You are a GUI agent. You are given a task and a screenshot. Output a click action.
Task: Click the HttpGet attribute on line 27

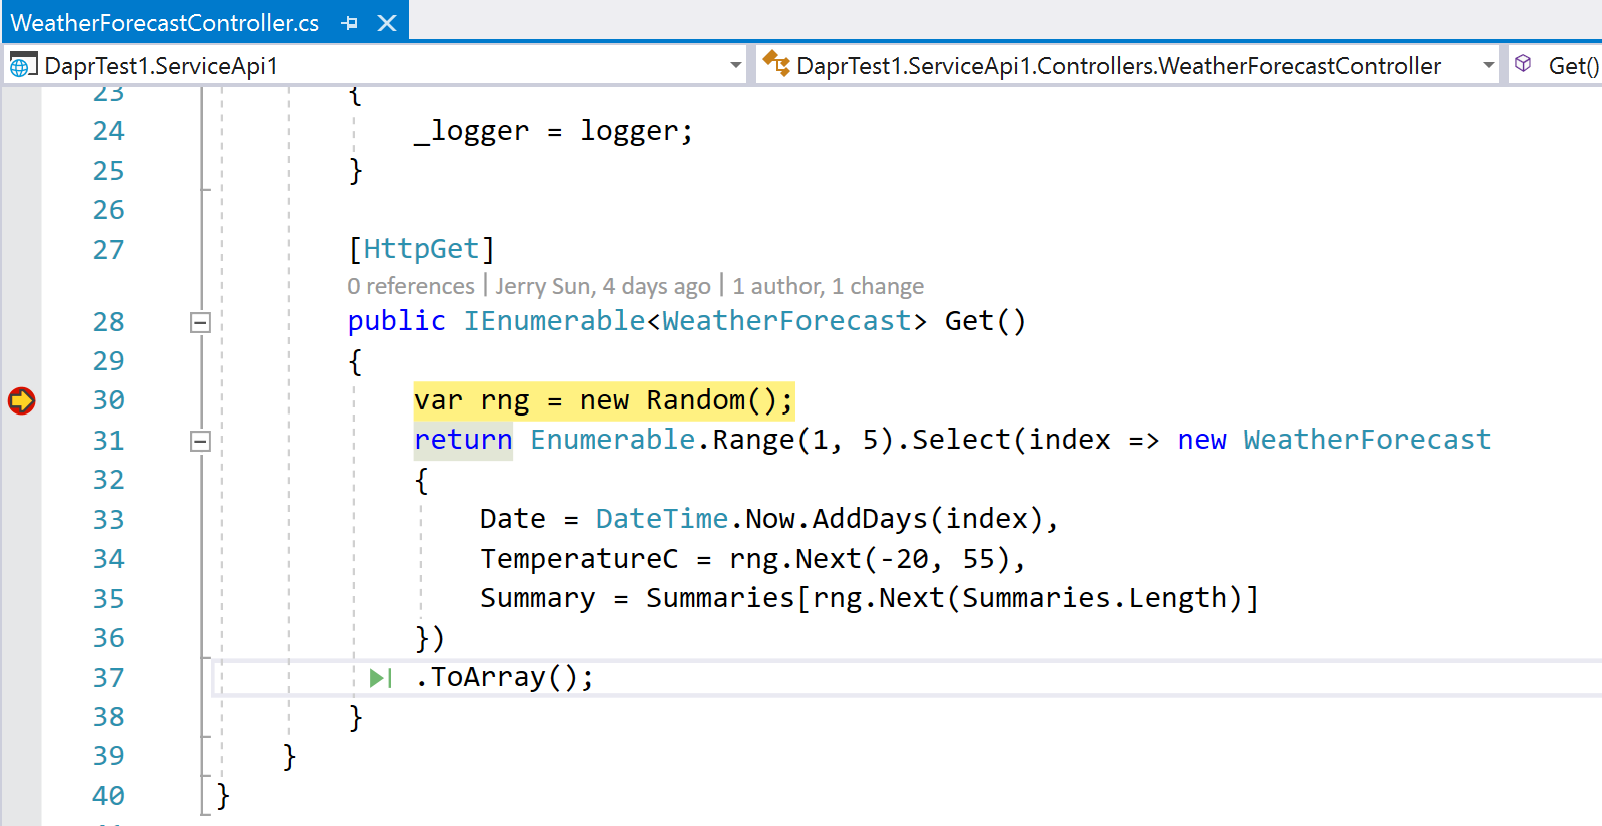click(x=421, y=248)
